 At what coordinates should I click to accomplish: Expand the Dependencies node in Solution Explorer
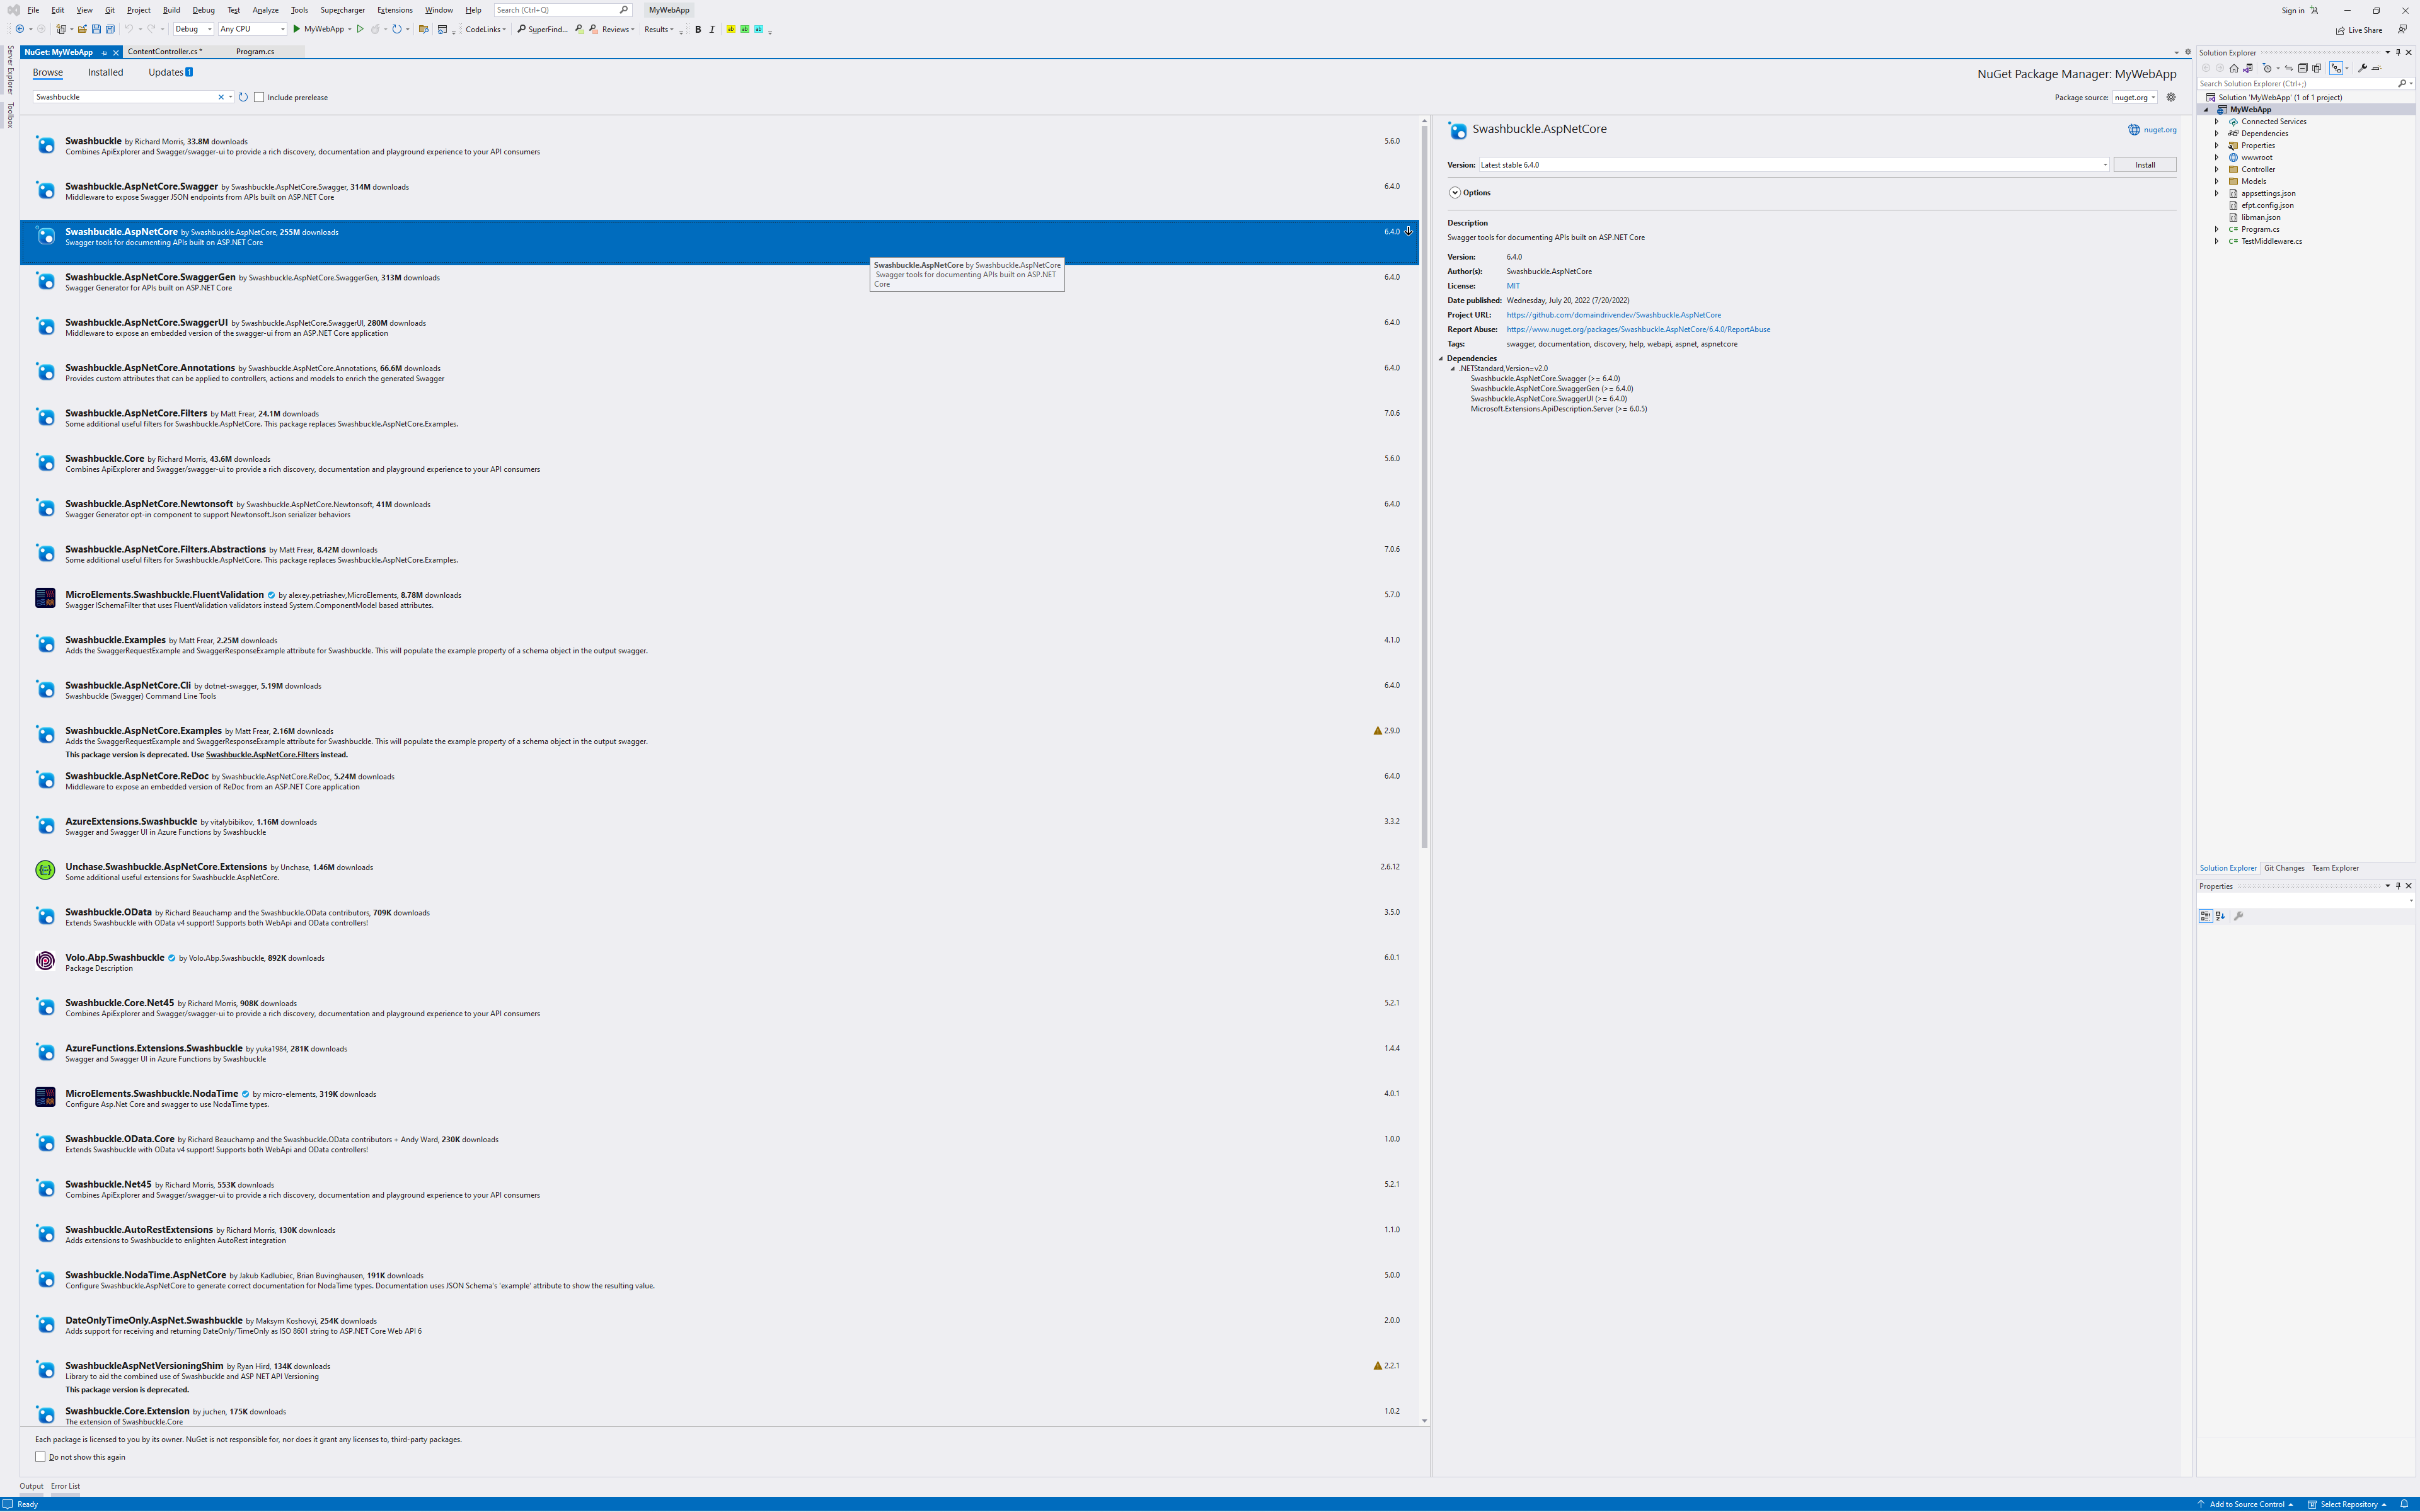[x=2217, y=133]
